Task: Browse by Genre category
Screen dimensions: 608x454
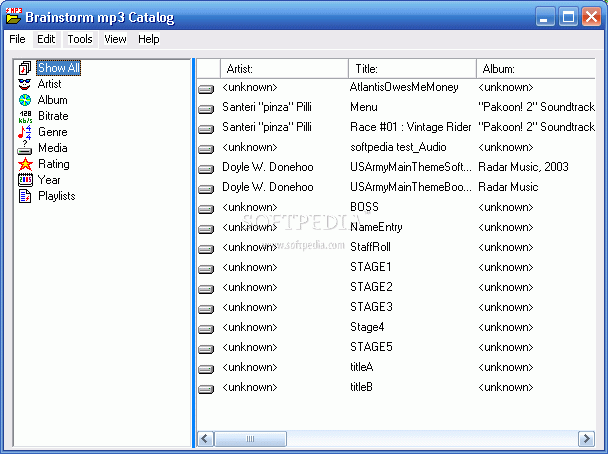Action: 53,132
